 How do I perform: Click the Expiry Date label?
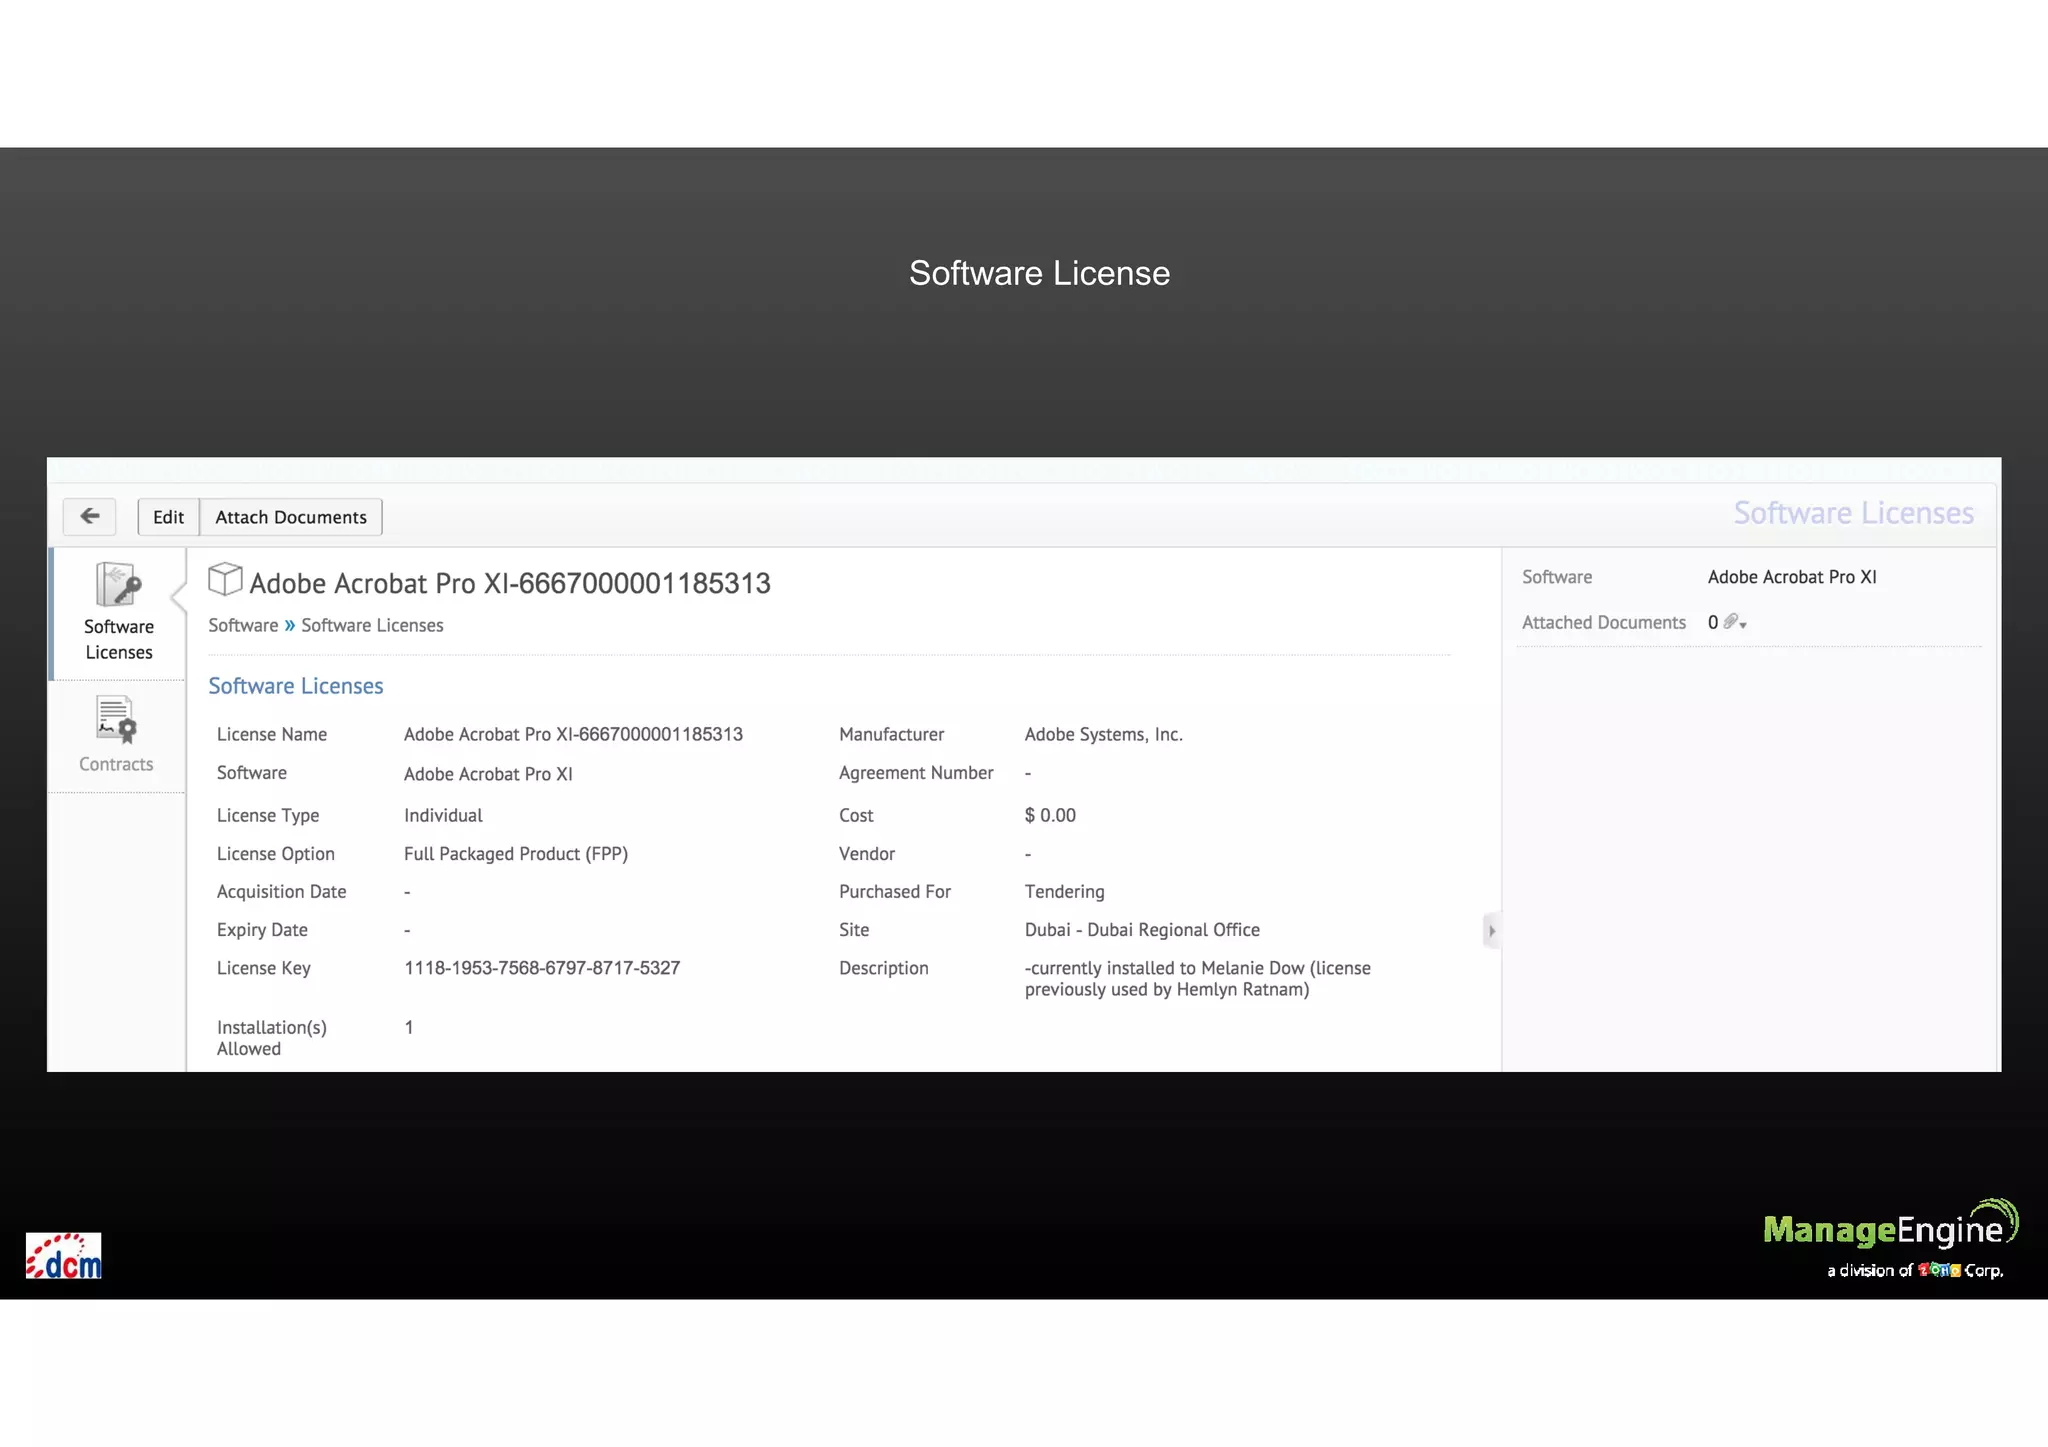click(262, 930)
